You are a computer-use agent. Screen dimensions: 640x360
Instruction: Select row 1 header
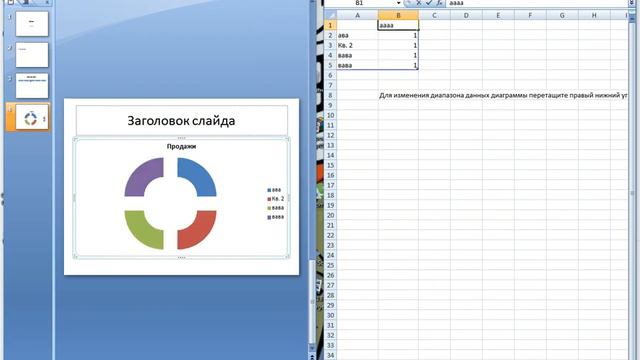(330, 25)
